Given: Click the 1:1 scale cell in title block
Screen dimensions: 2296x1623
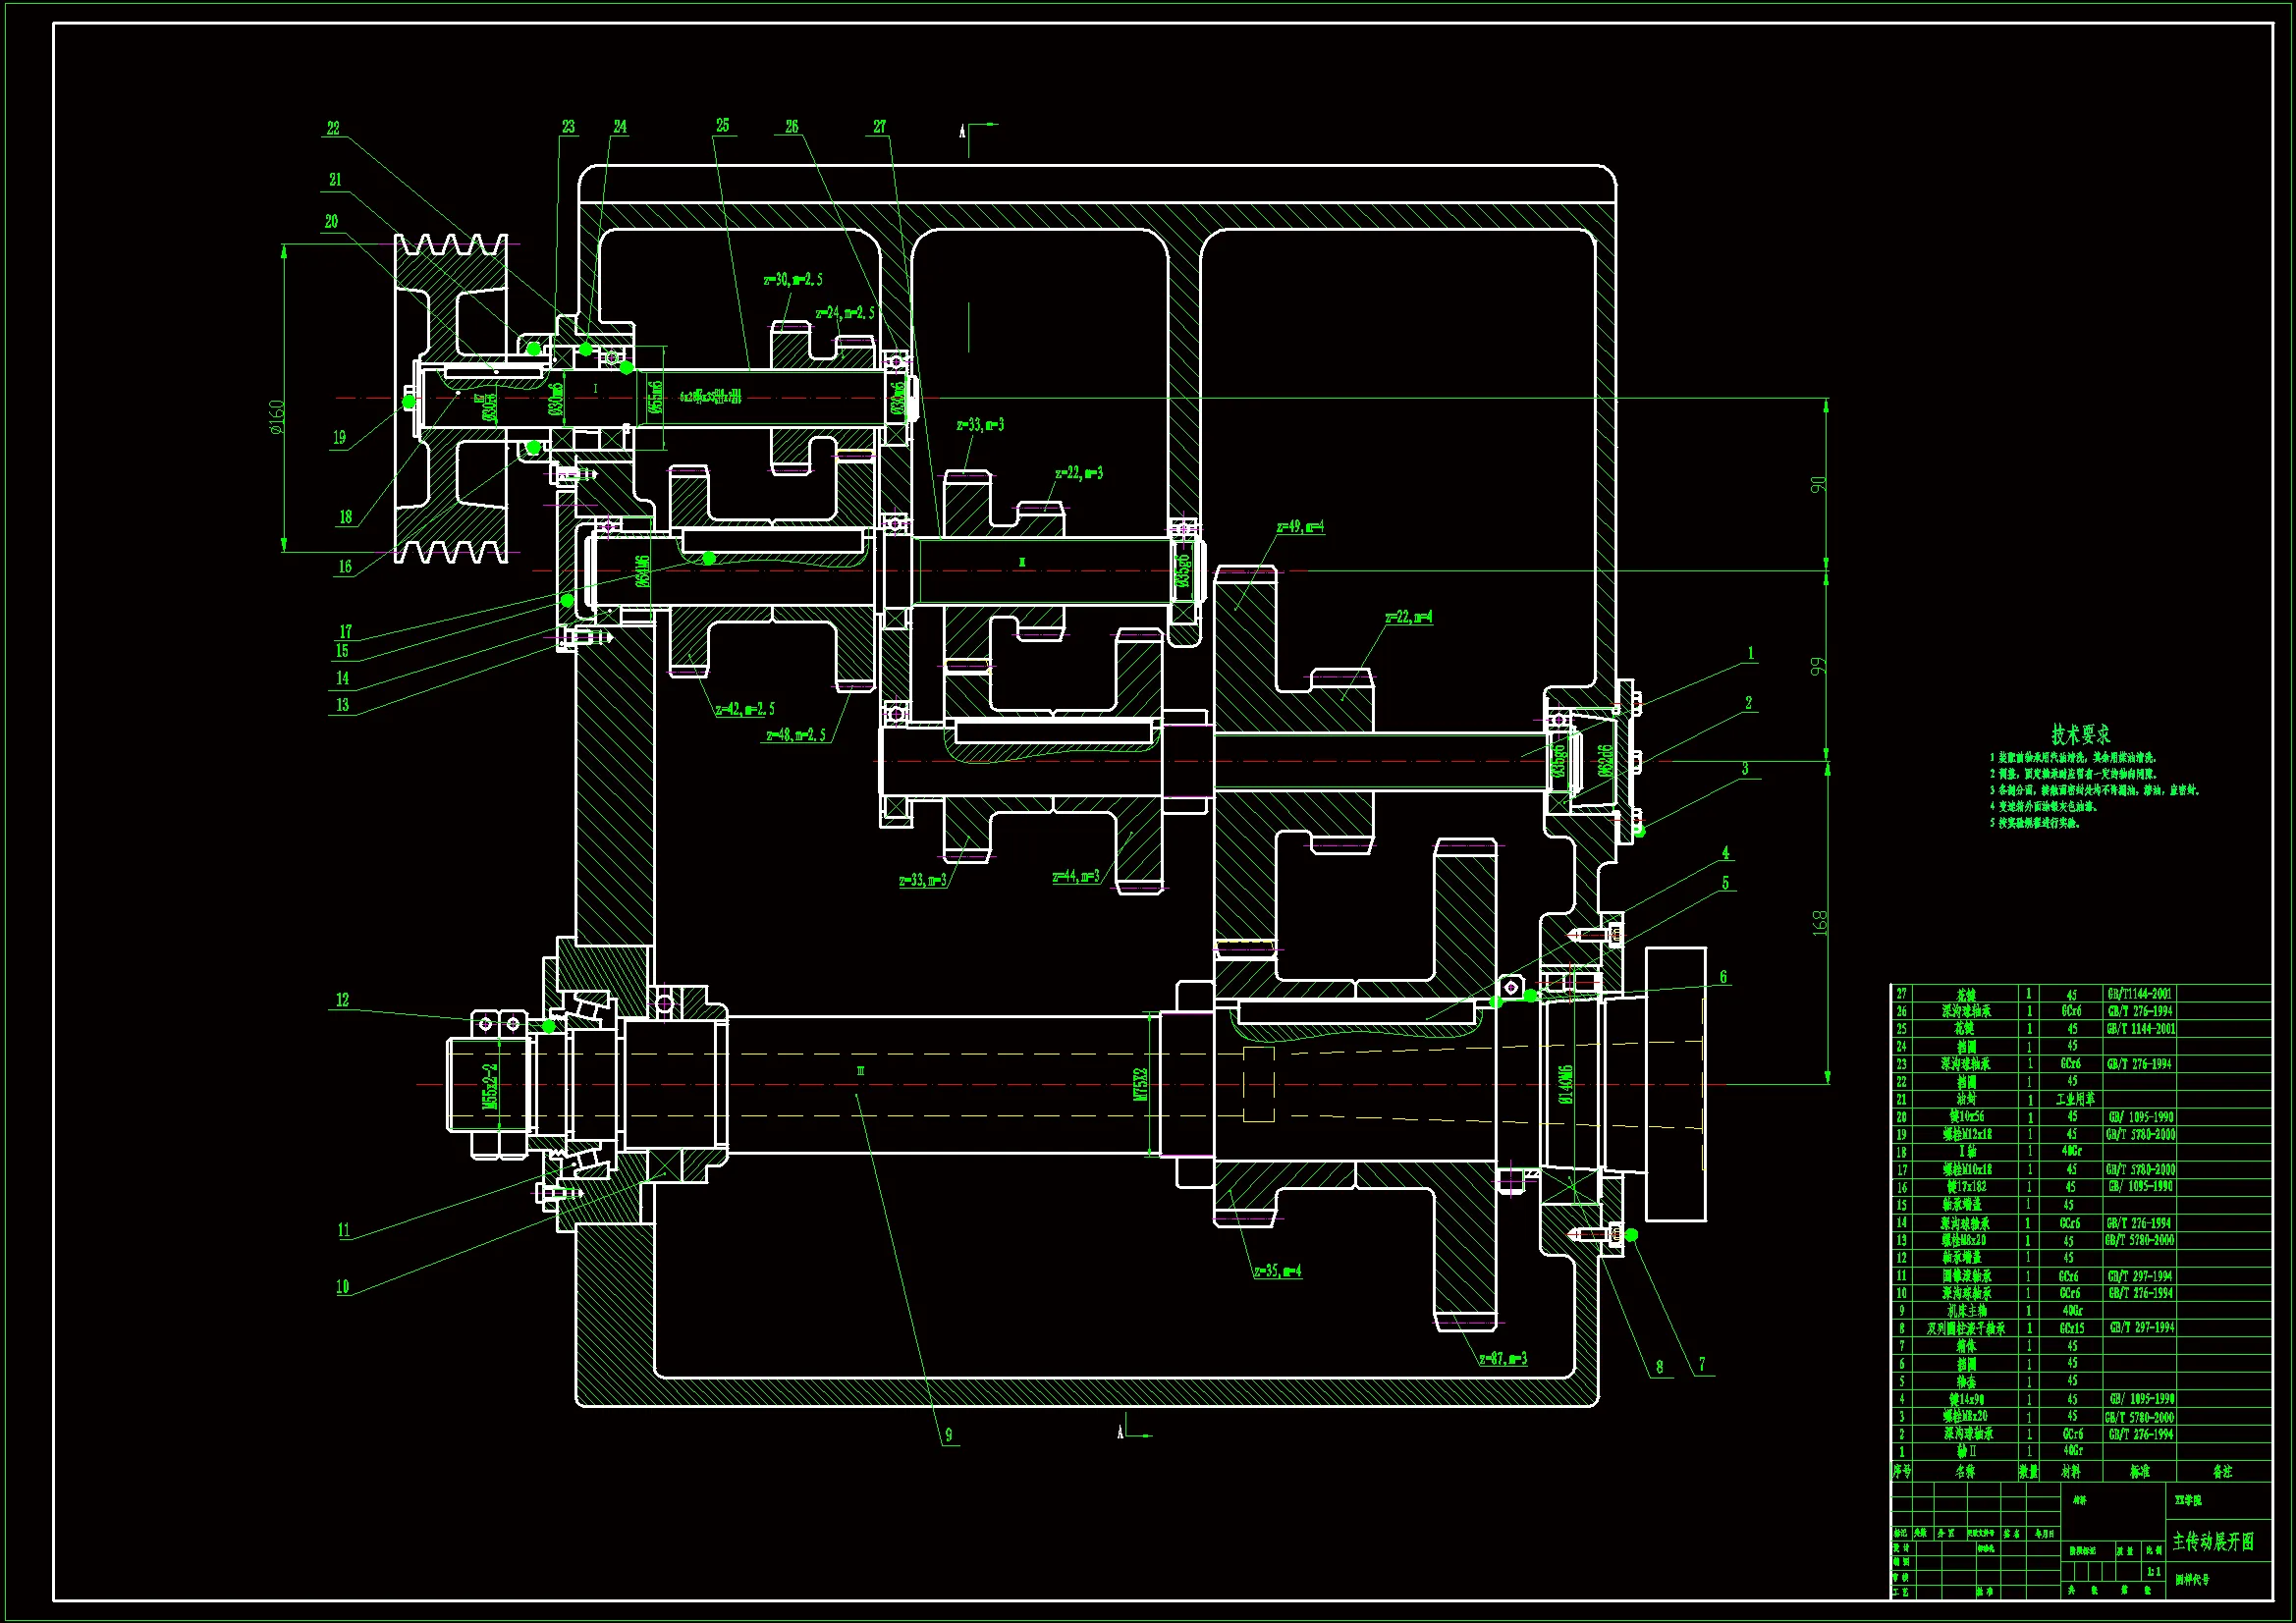Looking at the screenshot, I should pos(2153,1571).
